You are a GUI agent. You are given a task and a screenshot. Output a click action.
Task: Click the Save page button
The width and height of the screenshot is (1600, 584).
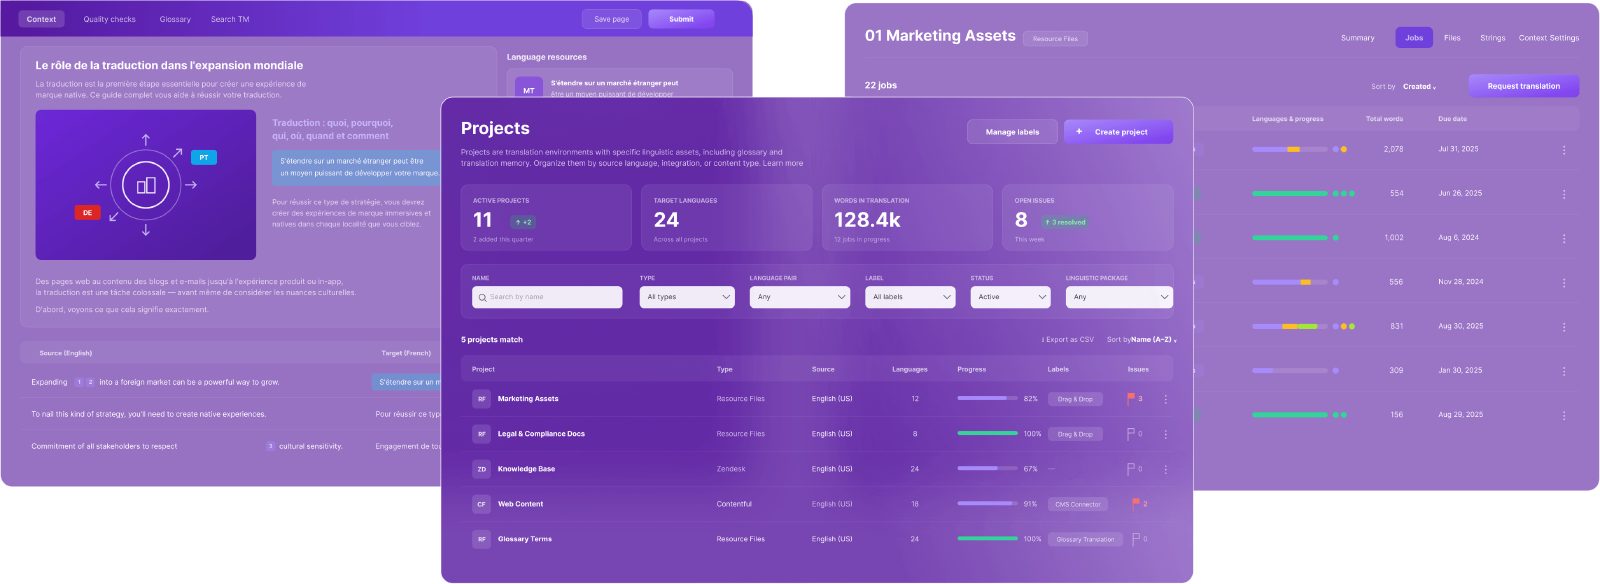612,19
